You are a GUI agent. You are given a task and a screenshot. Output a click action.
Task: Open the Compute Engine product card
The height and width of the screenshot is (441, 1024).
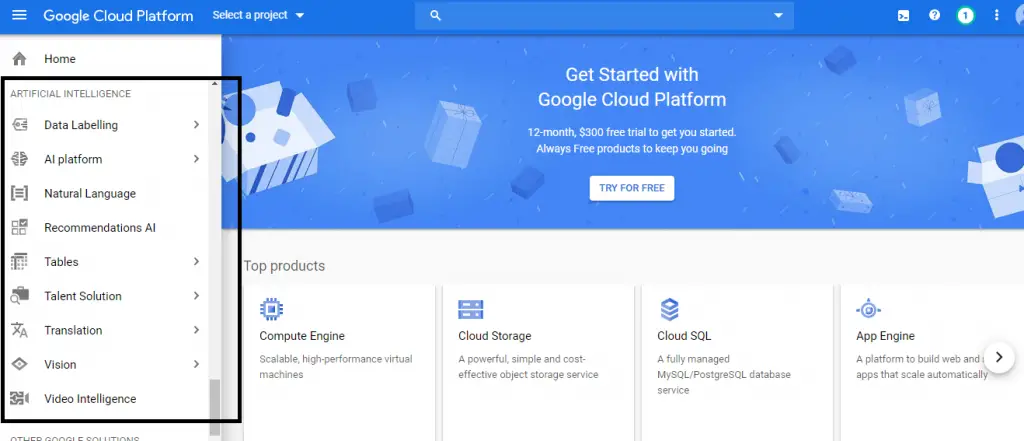click(339, 363)
